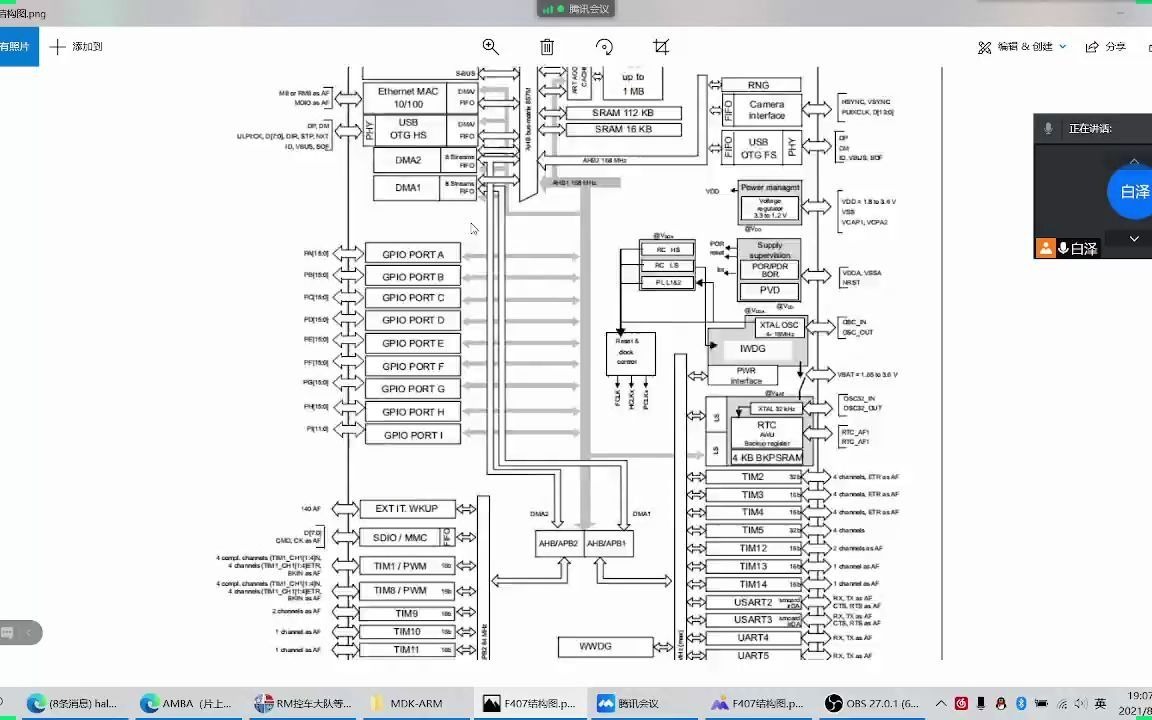Collapse the meeting panel with the down chevron
The height and width of the screenshot is (720, 1152).
pos(1133,239)
